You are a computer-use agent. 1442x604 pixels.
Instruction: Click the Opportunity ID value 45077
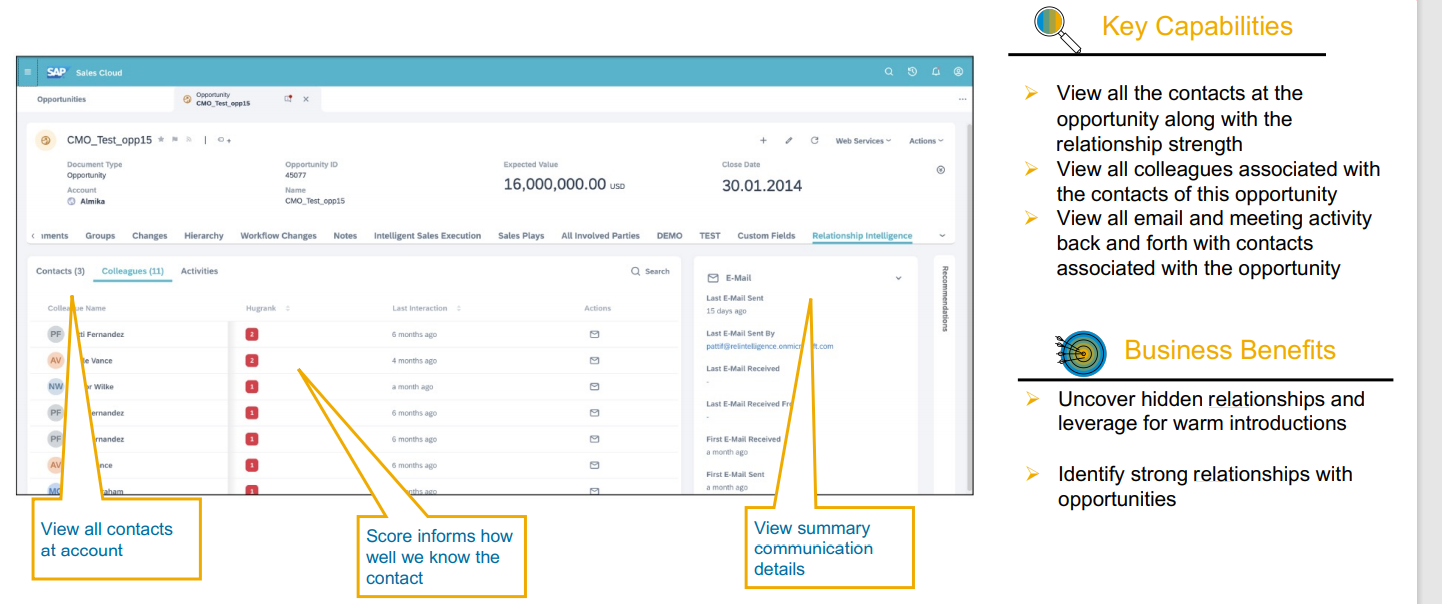[296, 175]
